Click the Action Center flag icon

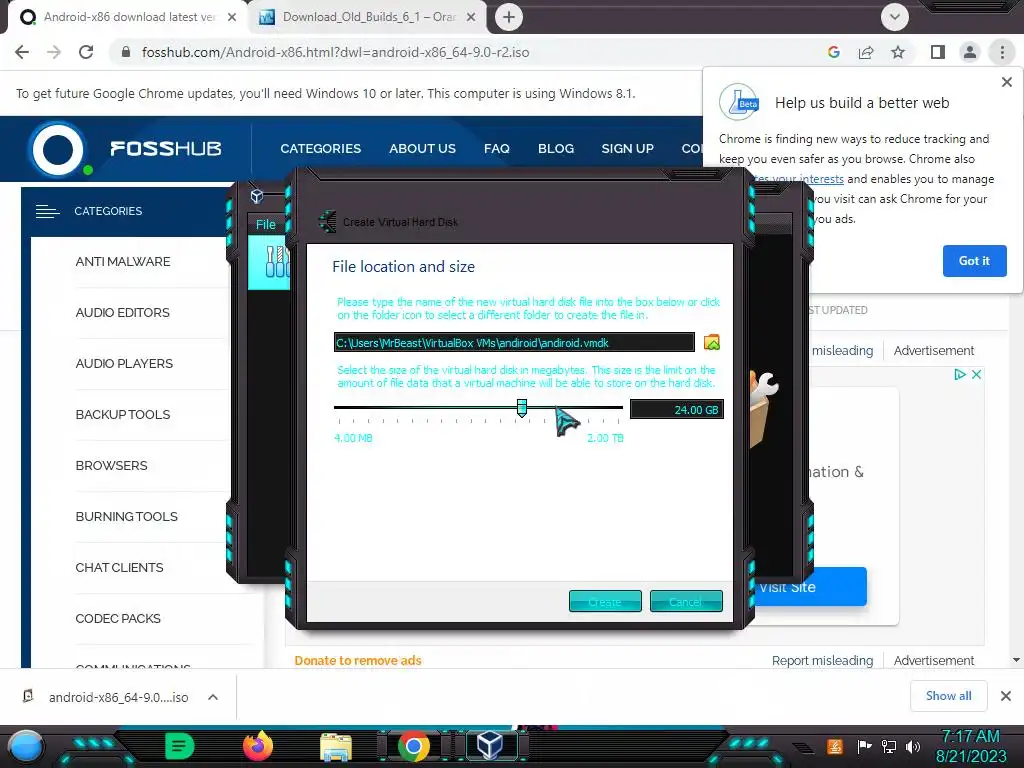[x=864, y=746]
